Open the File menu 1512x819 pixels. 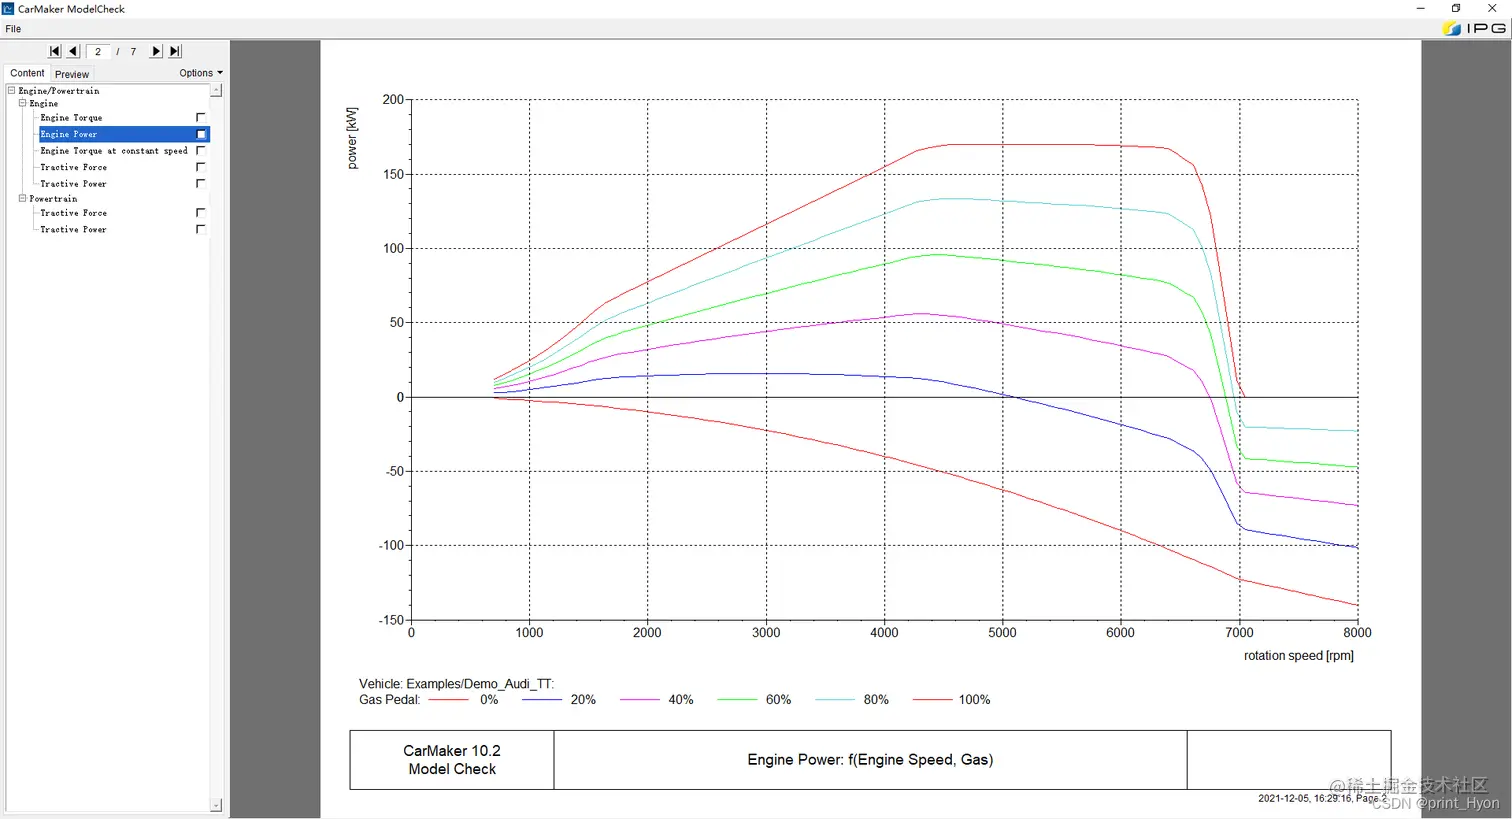coord(13,29)
